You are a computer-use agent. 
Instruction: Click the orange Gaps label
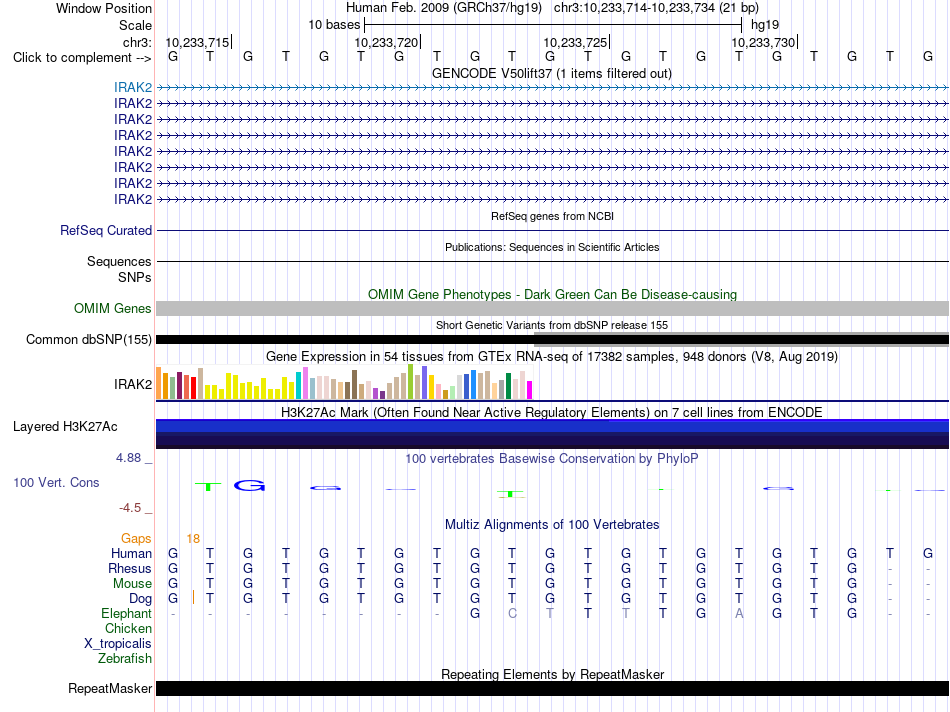pos(136,539)
